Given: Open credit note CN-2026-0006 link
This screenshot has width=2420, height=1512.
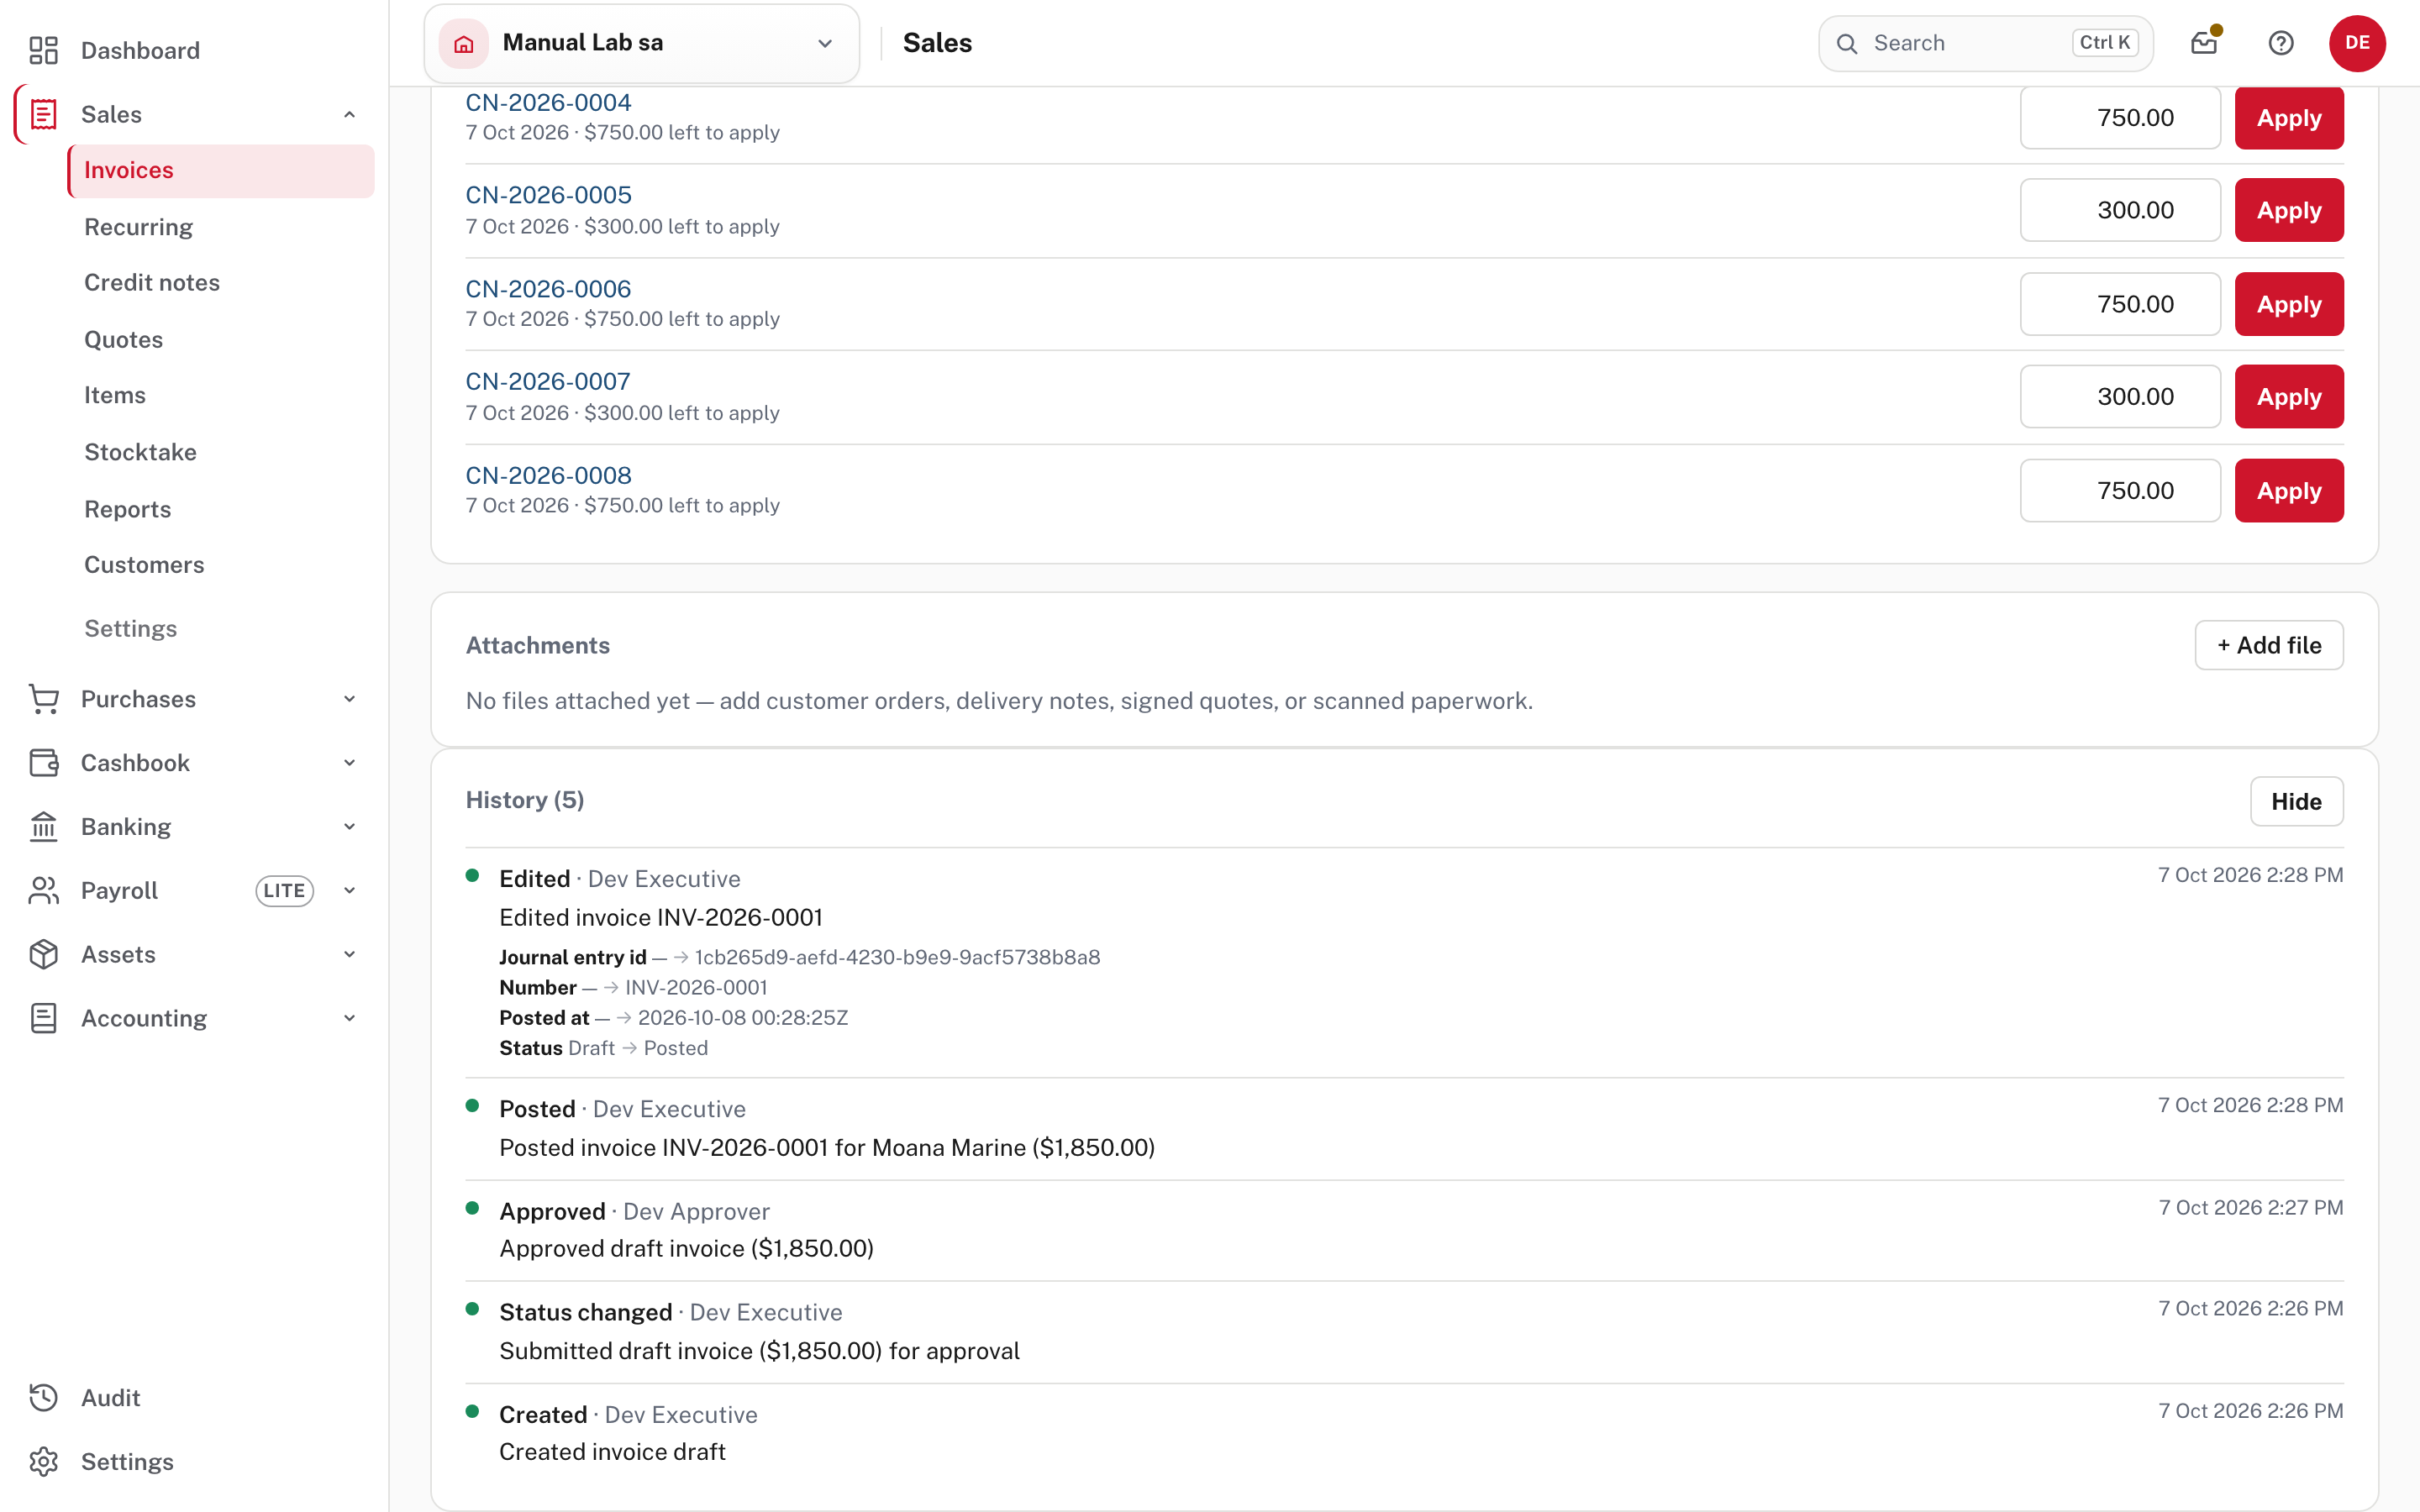Looking at the screenshot, I should point(548,288).
